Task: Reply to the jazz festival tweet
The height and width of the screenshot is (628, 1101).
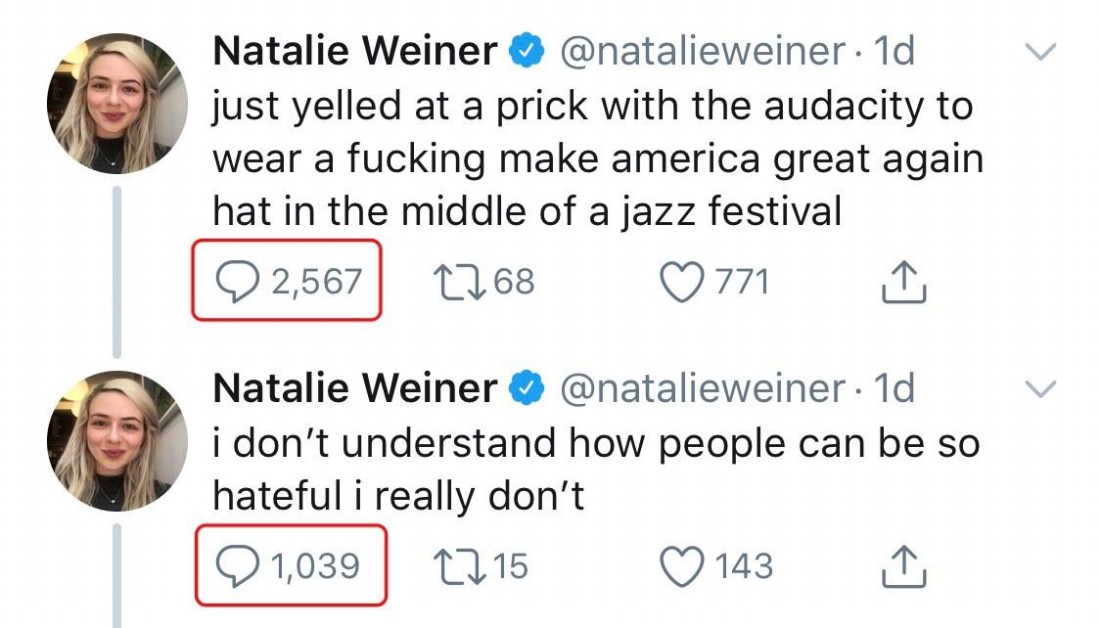Action: coord(237,282)
